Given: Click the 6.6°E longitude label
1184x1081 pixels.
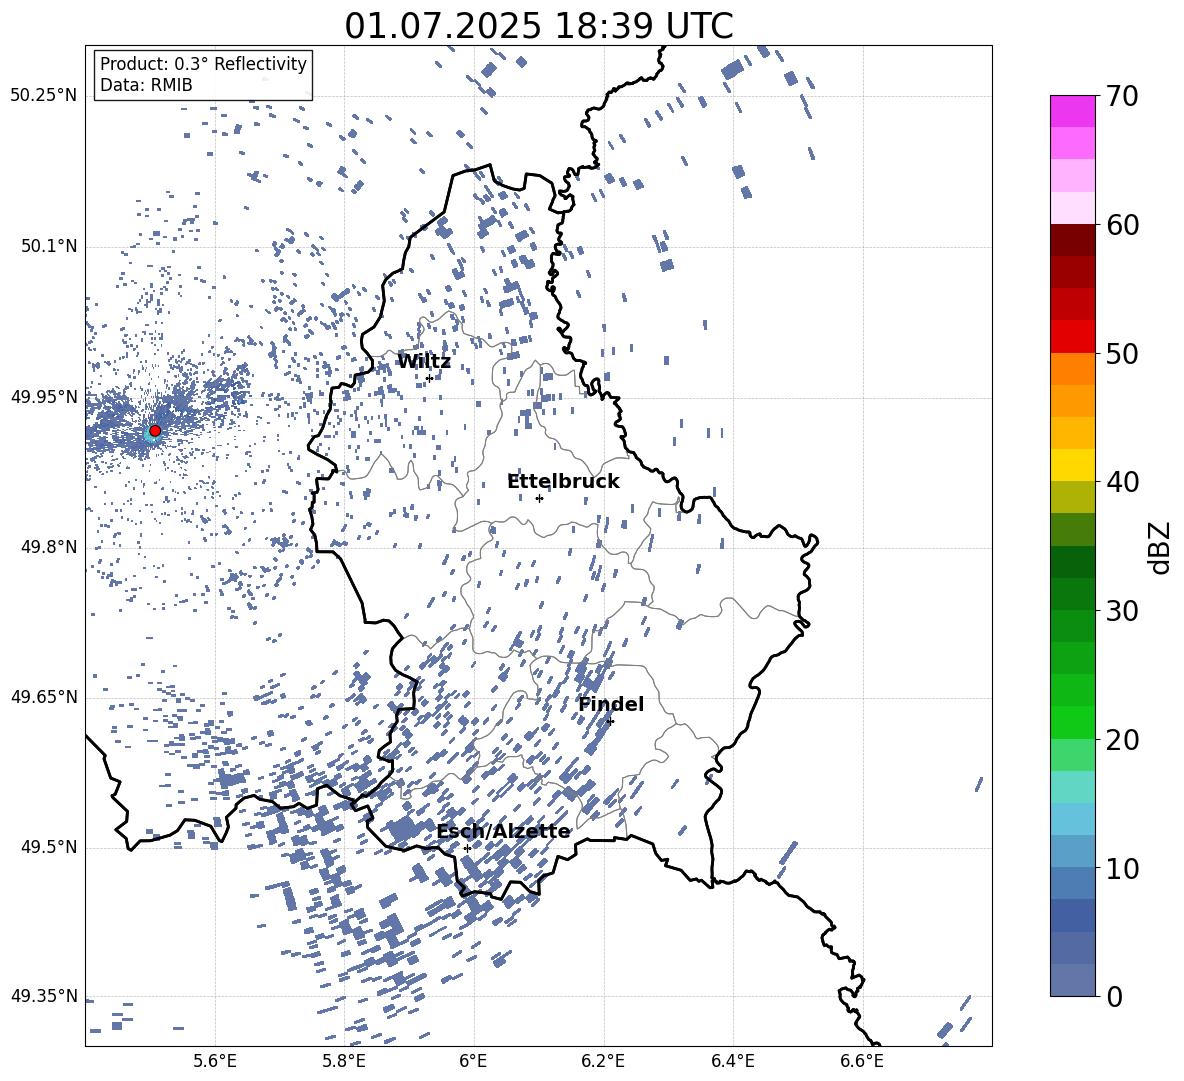Looking at the screenshot, I should pyautogui.click(x=862, y=1061).
